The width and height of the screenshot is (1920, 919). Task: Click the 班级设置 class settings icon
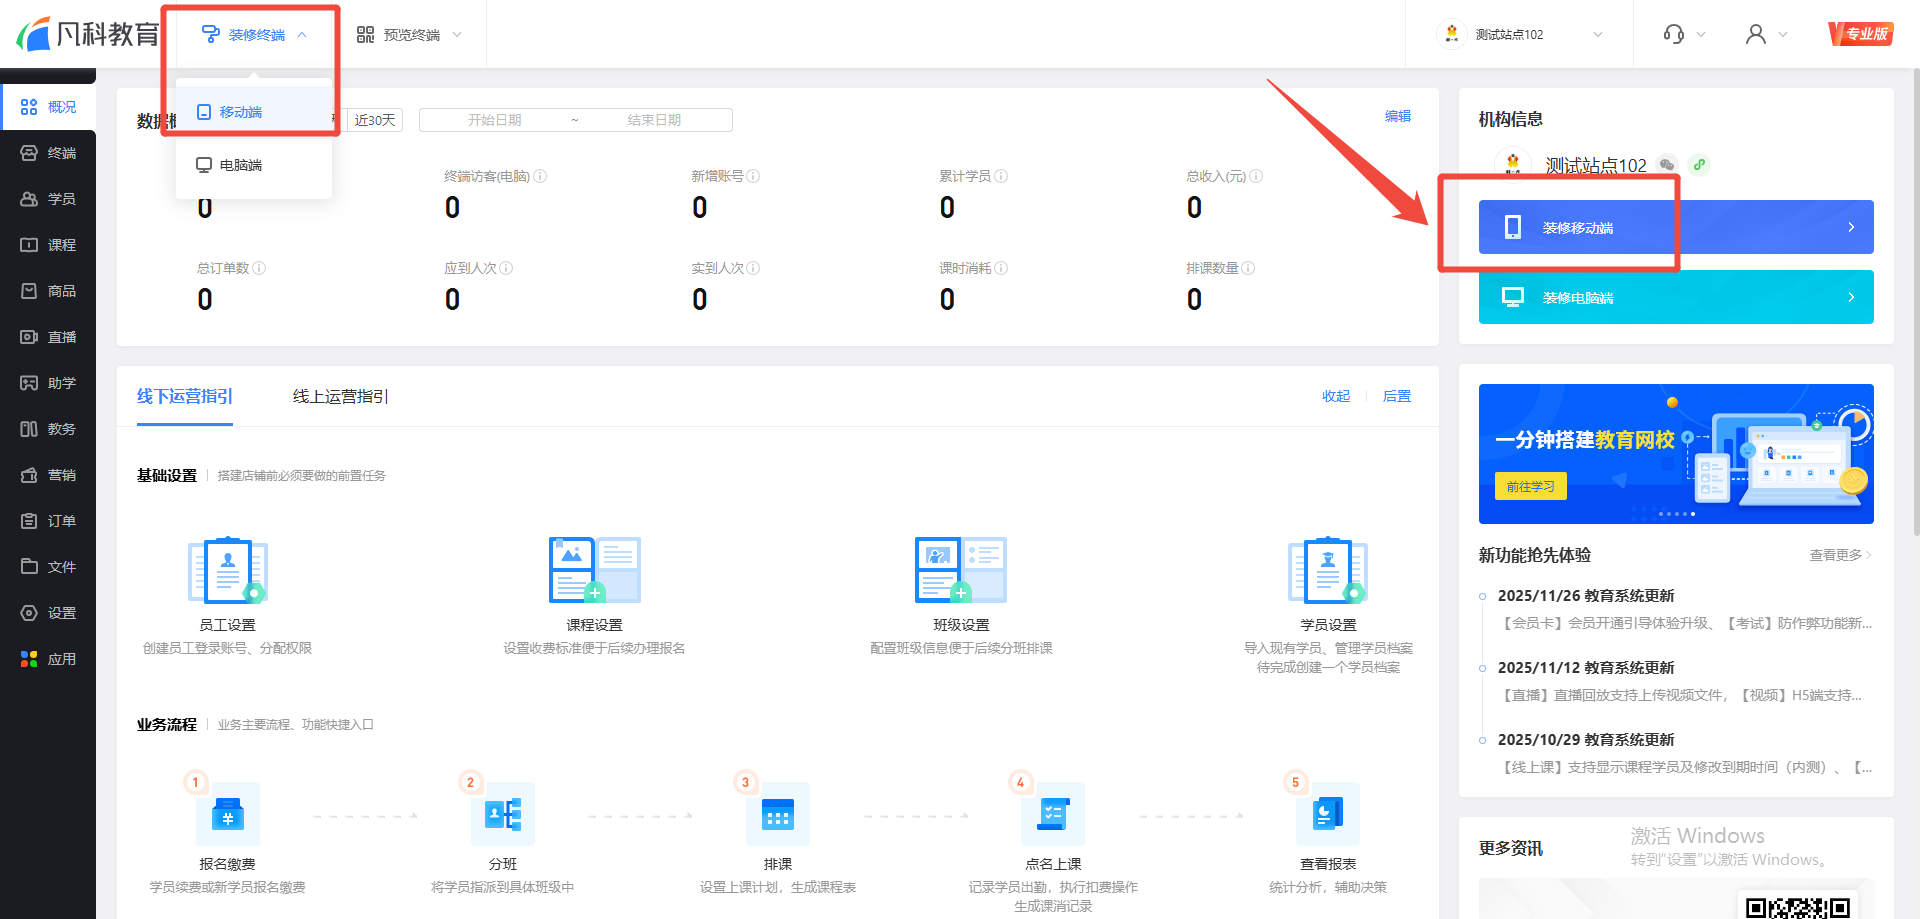tap(960, 570)
